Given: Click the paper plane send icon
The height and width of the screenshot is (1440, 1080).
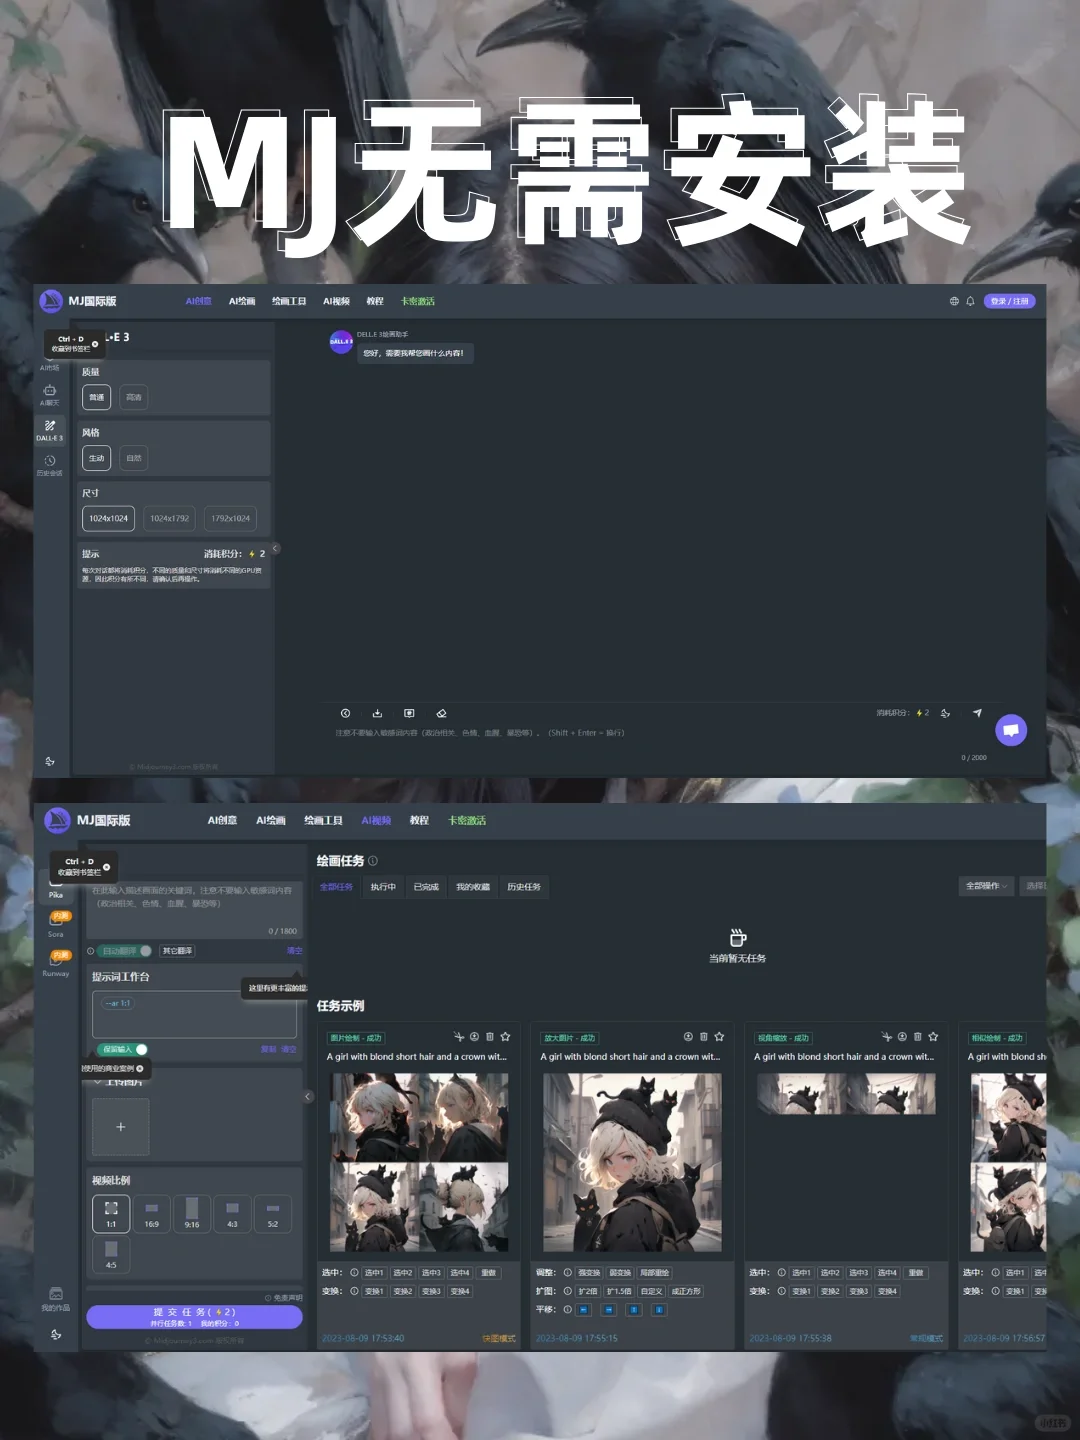Looking at the screenshot, I should pyautogui.click(x=977, y=713).
